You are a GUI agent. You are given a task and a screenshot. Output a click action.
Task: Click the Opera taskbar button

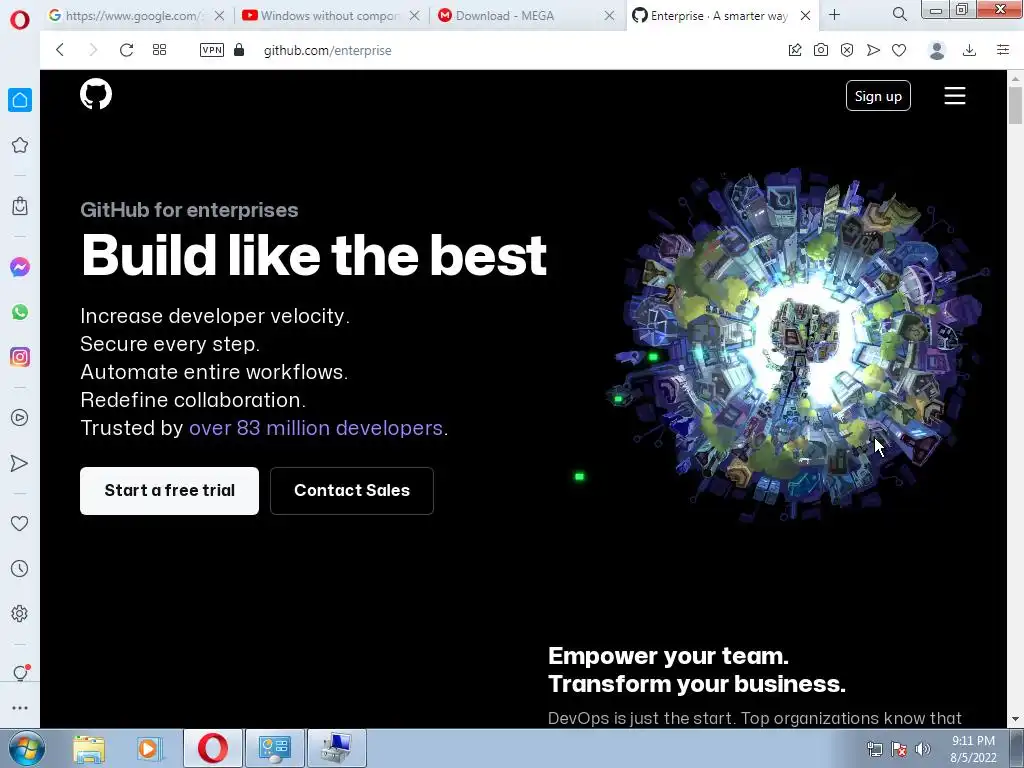(x=213, y=748)
